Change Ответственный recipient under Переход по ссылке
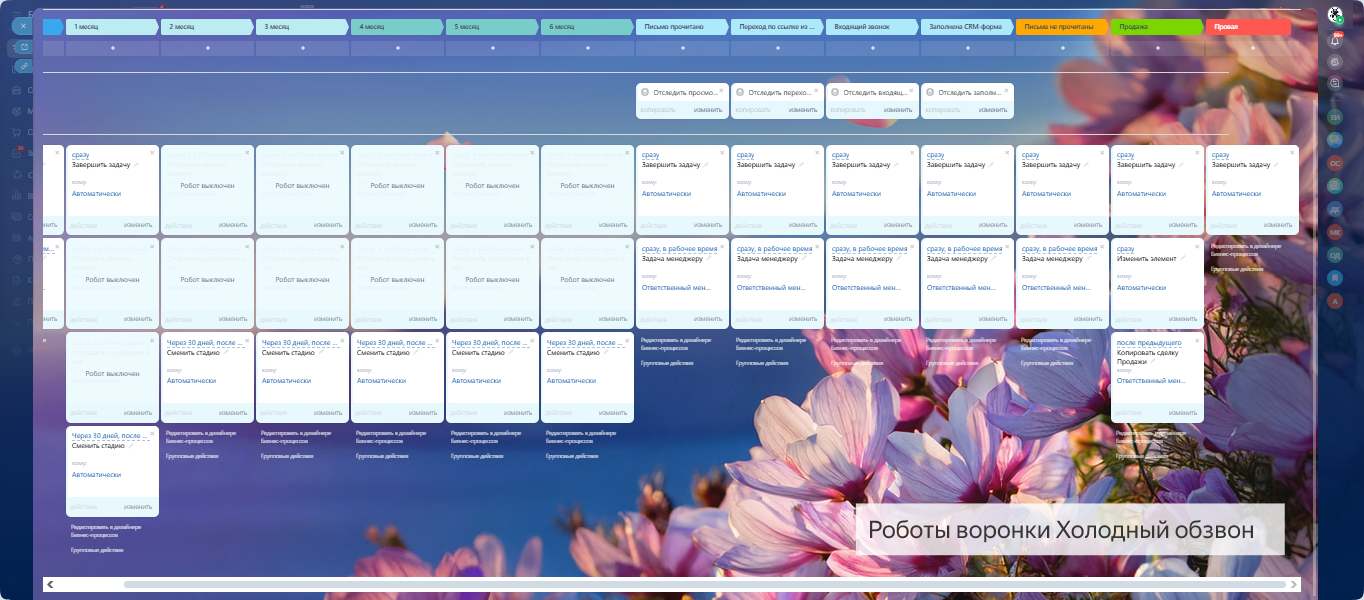The height and width of the screenshot is (600, 1364). 771,287
